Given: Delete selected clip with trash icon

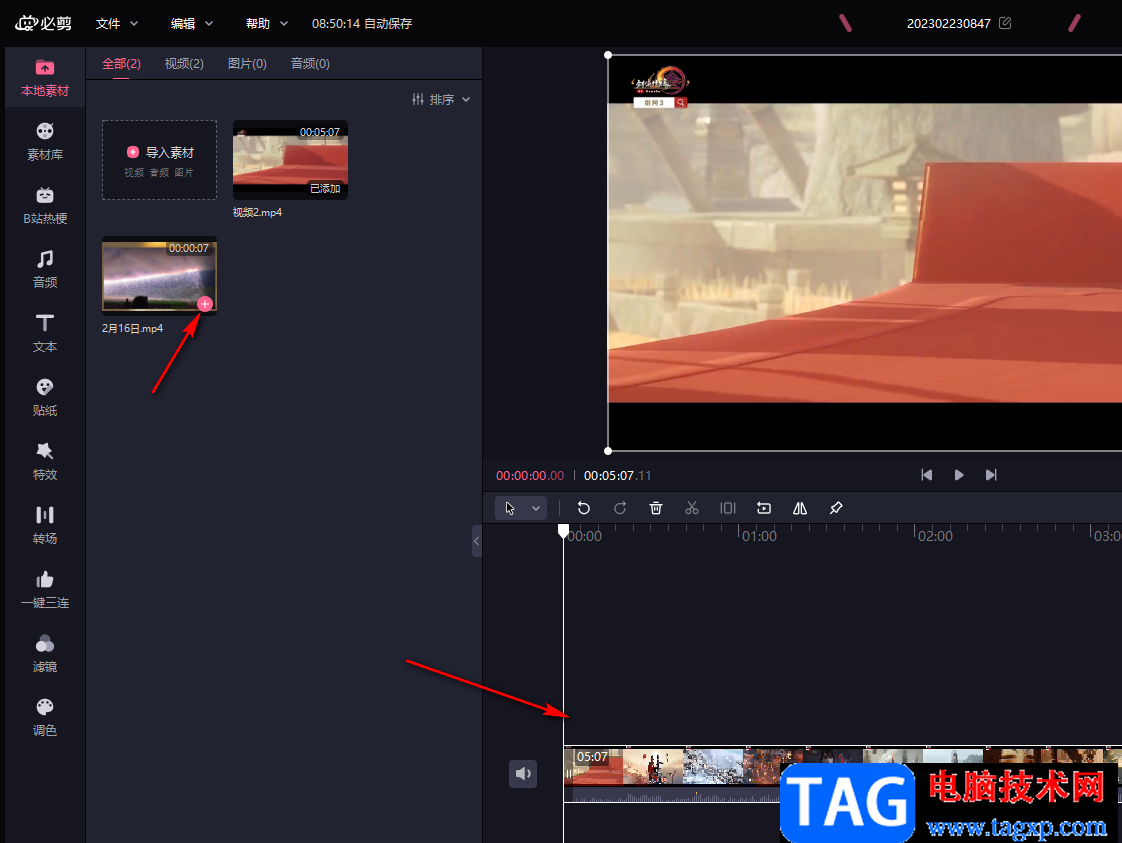Looking at the screenshot, I should (x=655, y=508).
